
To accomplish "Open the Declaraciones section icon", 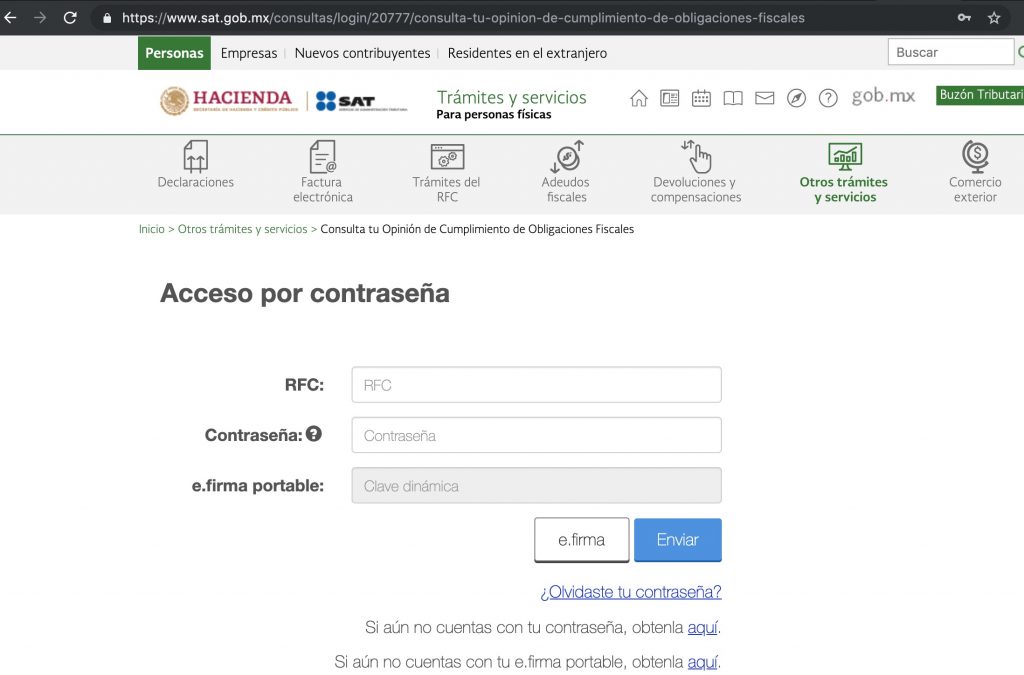I will 195,160.
